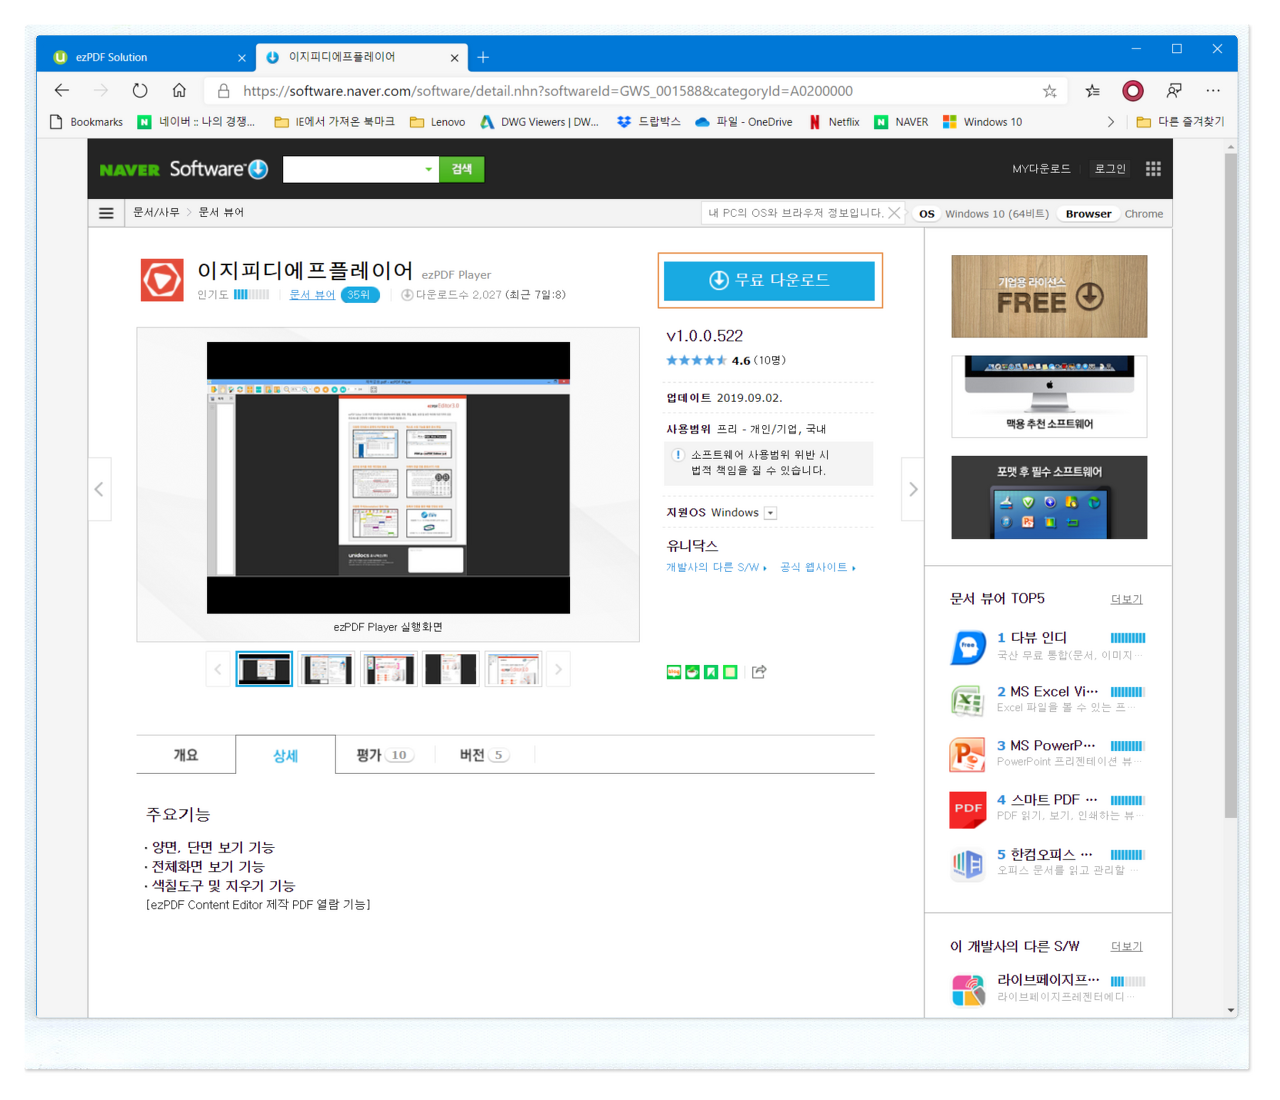Open 공식 웹사이트 link
Screen dimensions: 1280x1100
pyautogui.click(x=818, y=567)
